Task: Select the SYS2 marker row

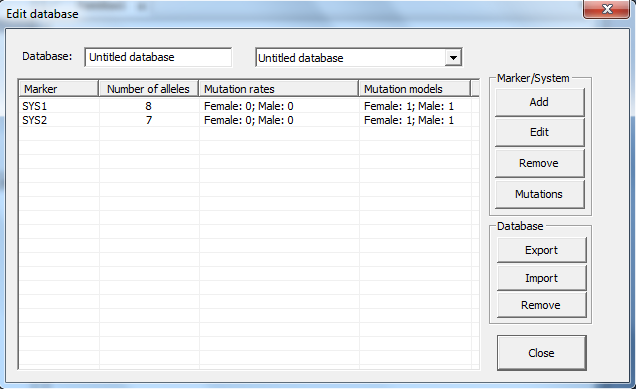Action: point(248,120)
